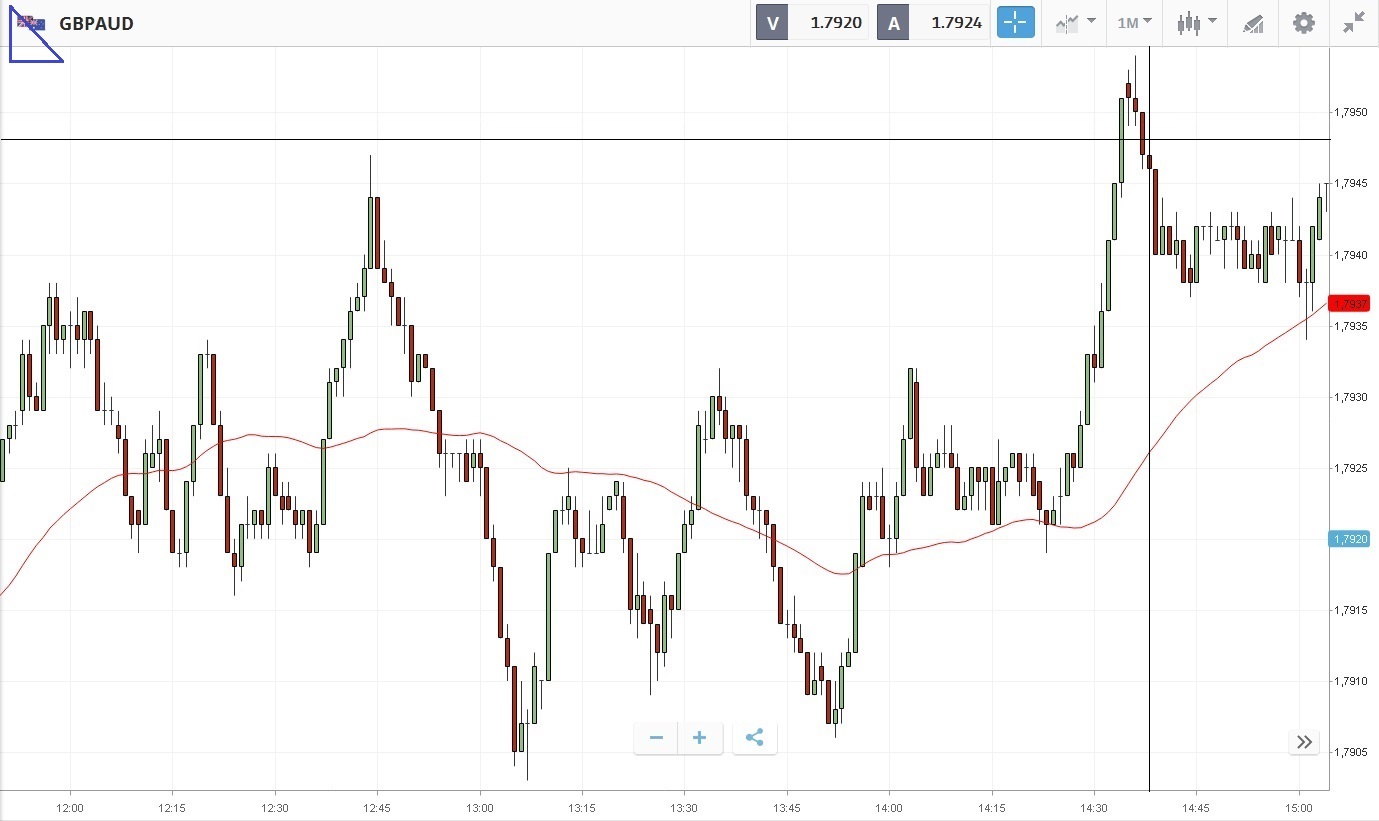Click the 12:45 time axis label

(x=377, y=807)
